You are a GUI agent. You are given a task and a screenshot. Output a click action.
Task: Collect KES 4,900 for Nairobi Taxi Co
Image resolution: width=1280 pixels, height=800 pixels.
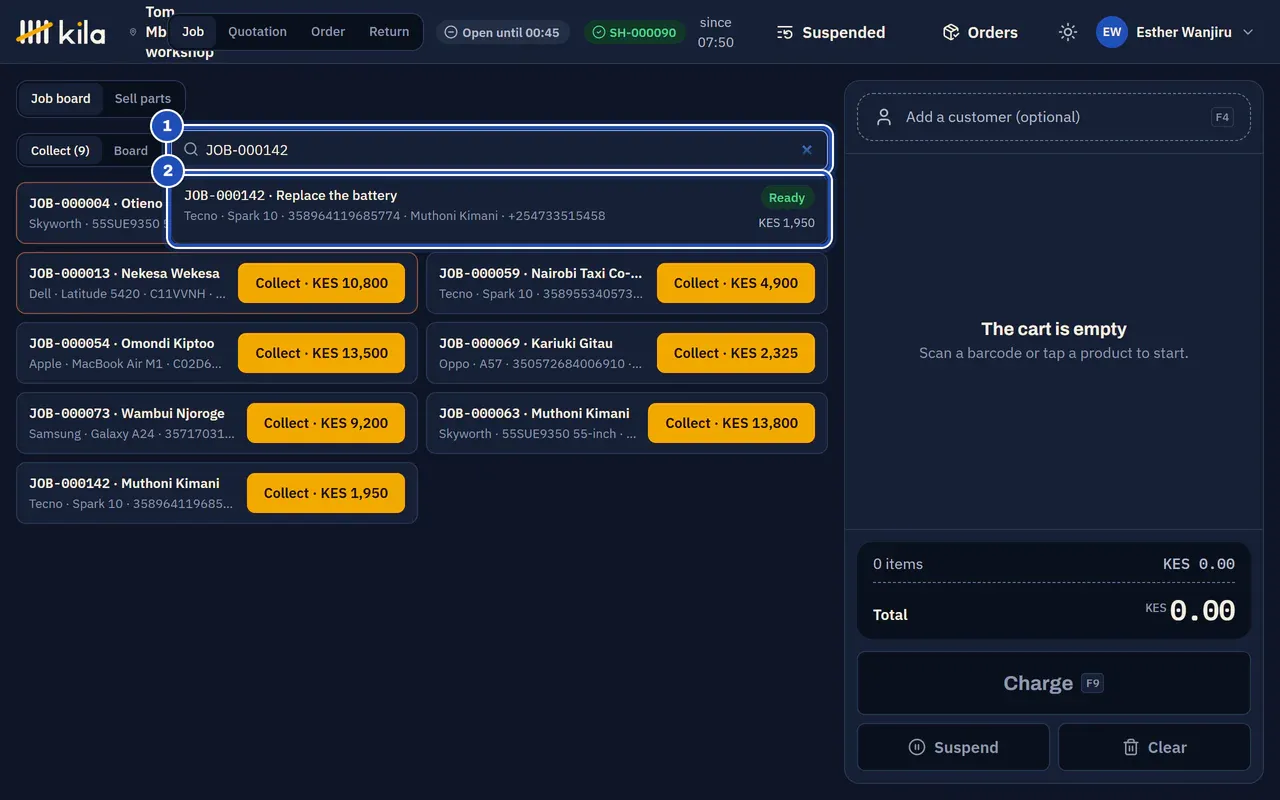(x=736, y=283)
